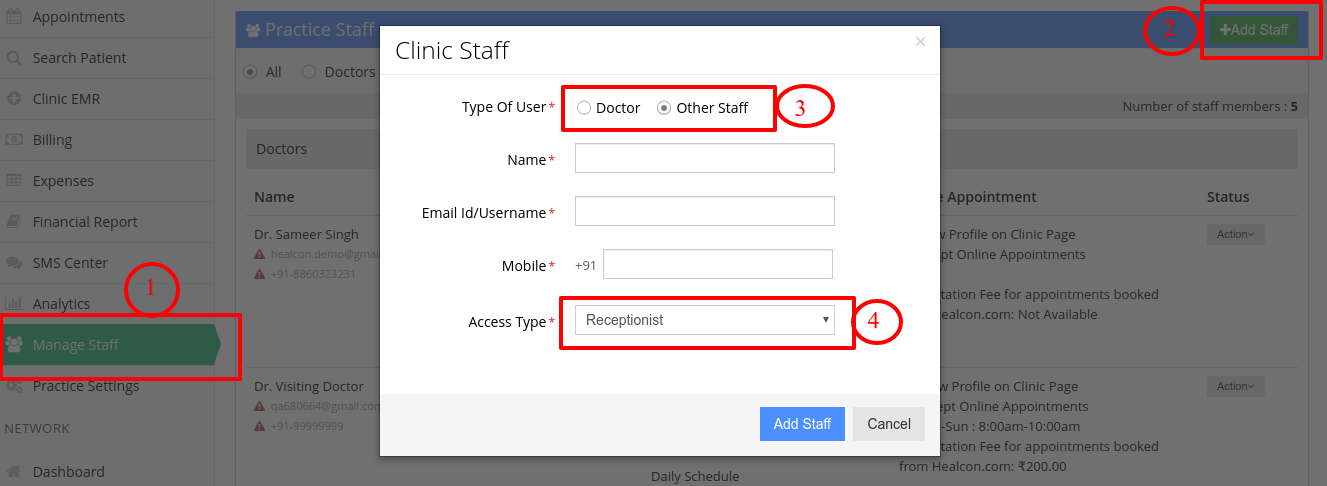Viewport: 1327px width, 486px height.
Task: Click the Appointments calendar icon in sidebar
Action: pyautogui.click(x=14, y=17)
